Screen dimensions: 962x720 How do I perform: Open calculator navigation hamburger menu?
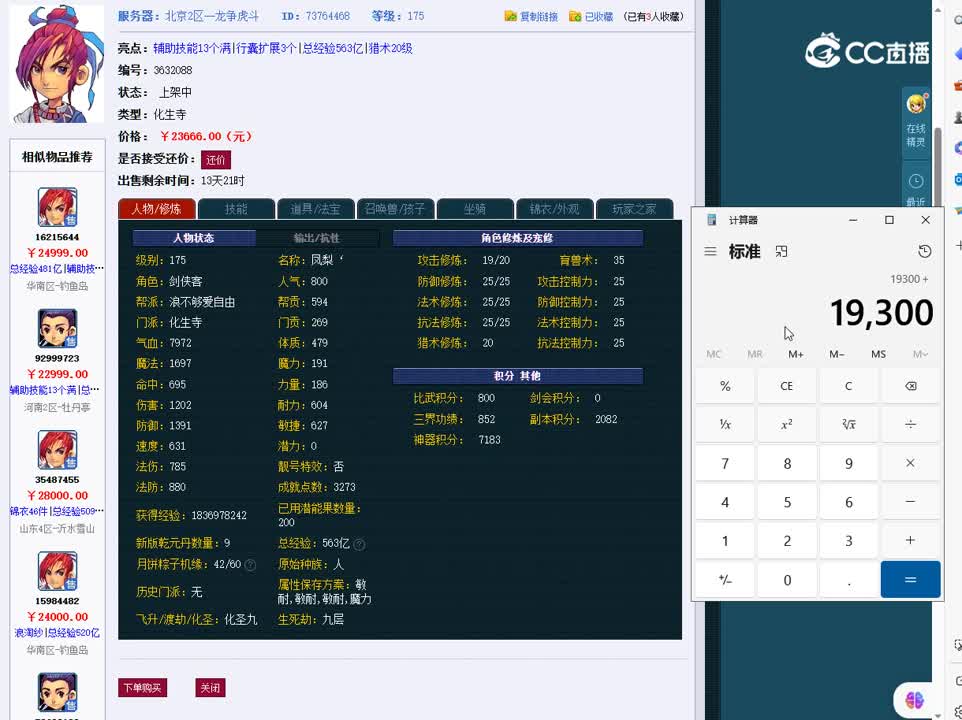click(710, 251)
